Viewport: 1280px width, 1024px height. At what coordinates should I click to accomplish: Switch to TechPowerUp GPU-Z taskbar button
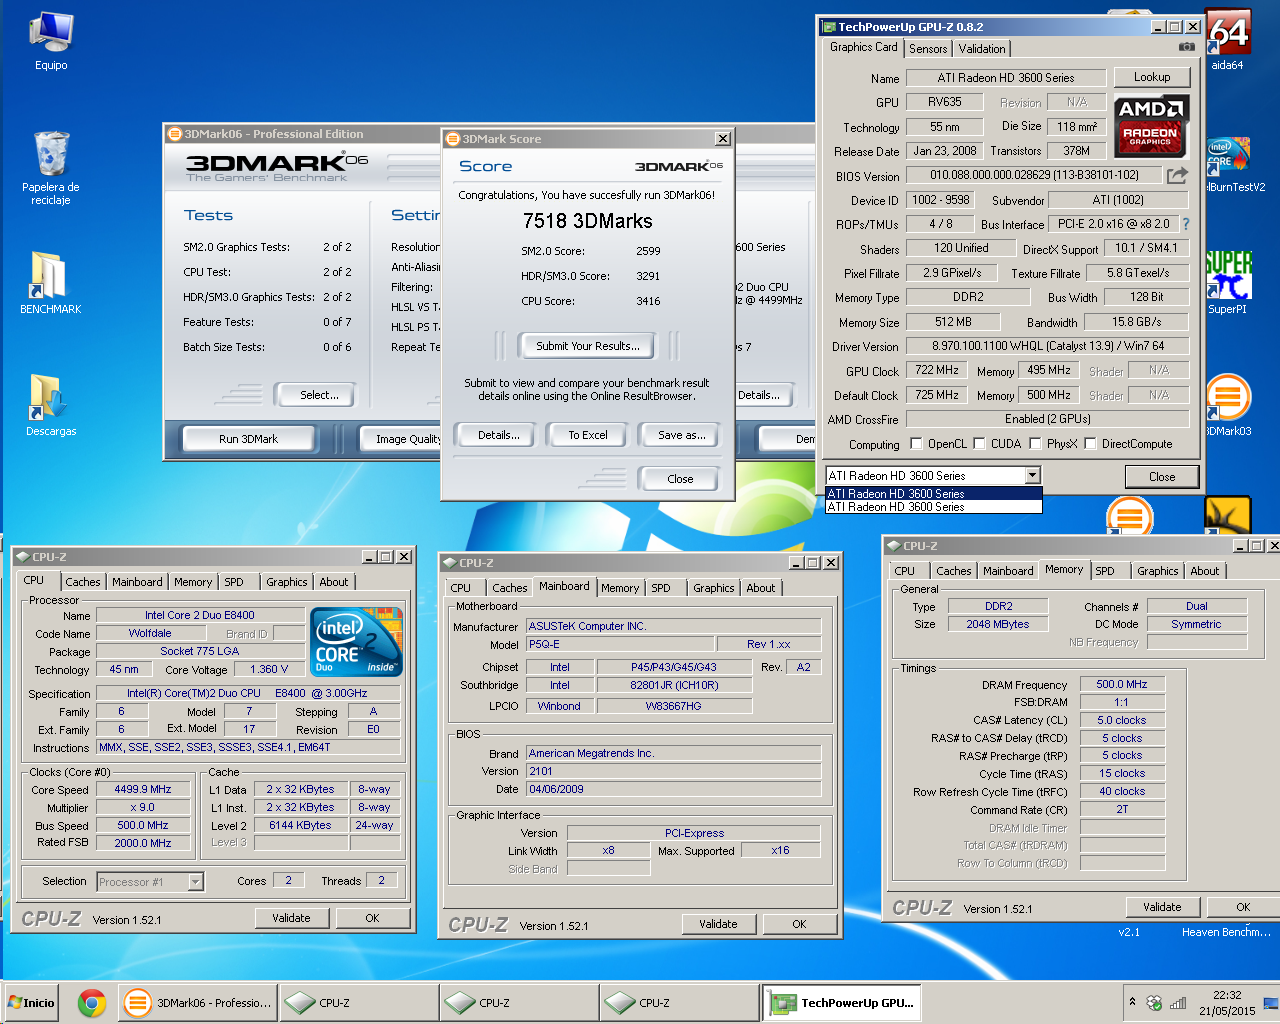point(840,1002)
